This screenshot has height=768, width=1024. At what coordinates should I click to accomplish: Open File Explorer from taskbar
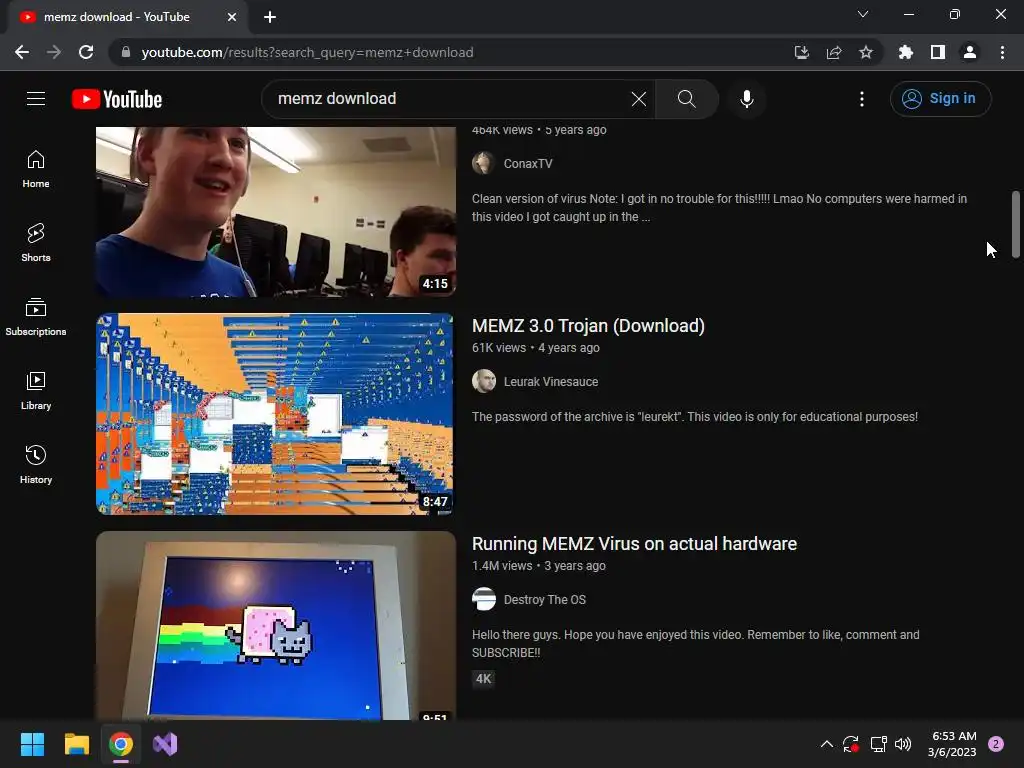coord(76,744)
